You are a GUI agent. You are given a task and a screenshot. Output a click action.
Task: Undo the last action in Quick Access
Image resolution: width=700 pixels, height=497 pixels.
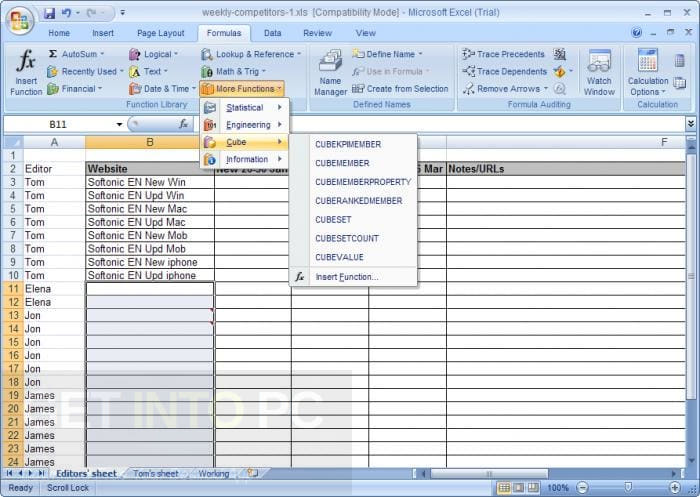(67, 13)
